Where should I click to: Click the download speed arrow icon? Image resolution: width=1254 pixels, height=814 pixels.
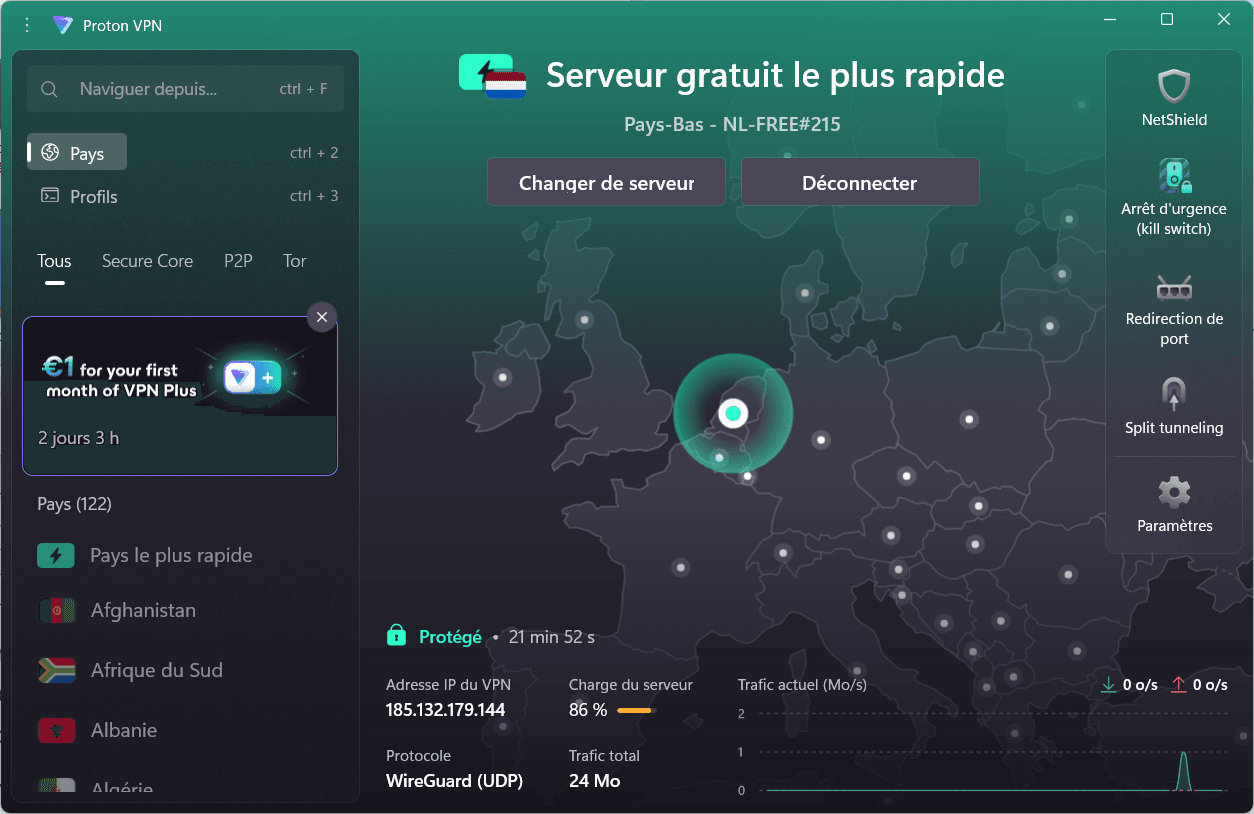tap(1108, 685)
